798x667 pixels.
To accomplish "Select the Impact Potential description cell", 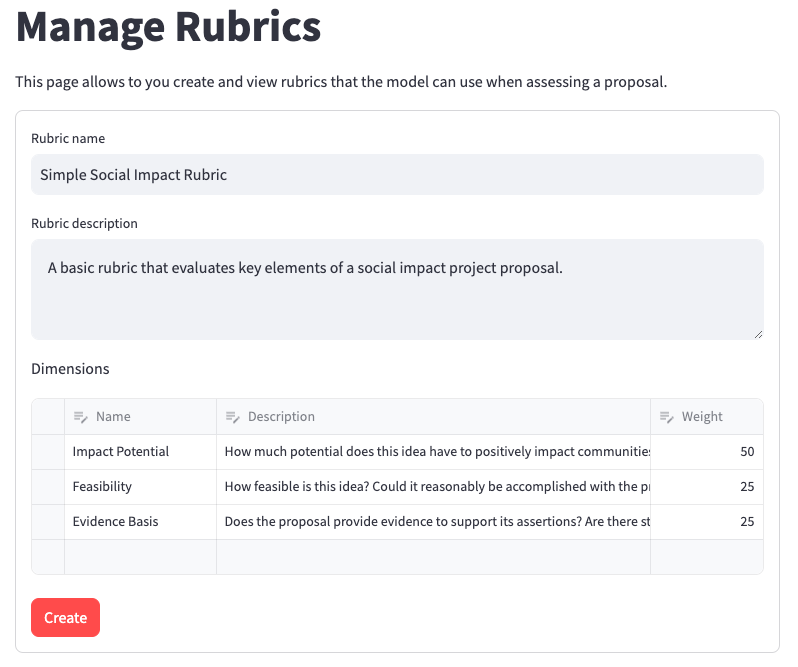I will click(433, 452).
